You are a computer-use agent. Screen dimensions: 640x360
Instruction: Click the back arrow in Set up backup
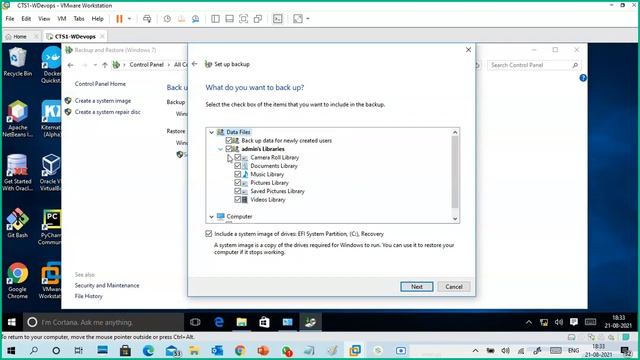[x=195, y=64]
